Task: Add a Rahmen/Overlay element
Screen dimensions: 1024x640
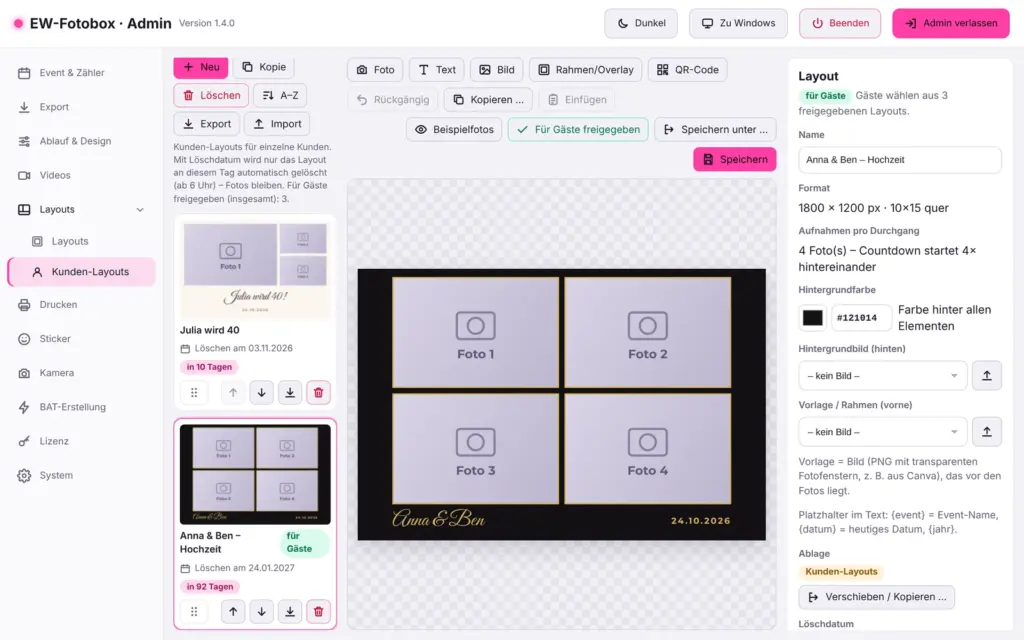Action: [x=586, y=70]
